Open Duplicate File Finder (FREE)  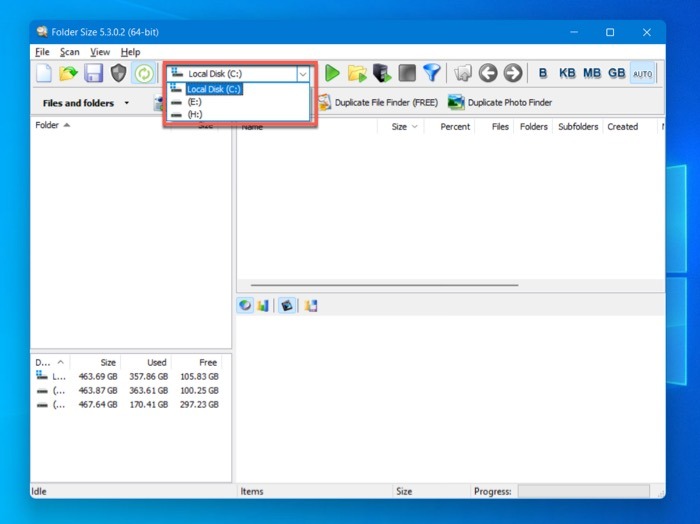click(378, 102)
